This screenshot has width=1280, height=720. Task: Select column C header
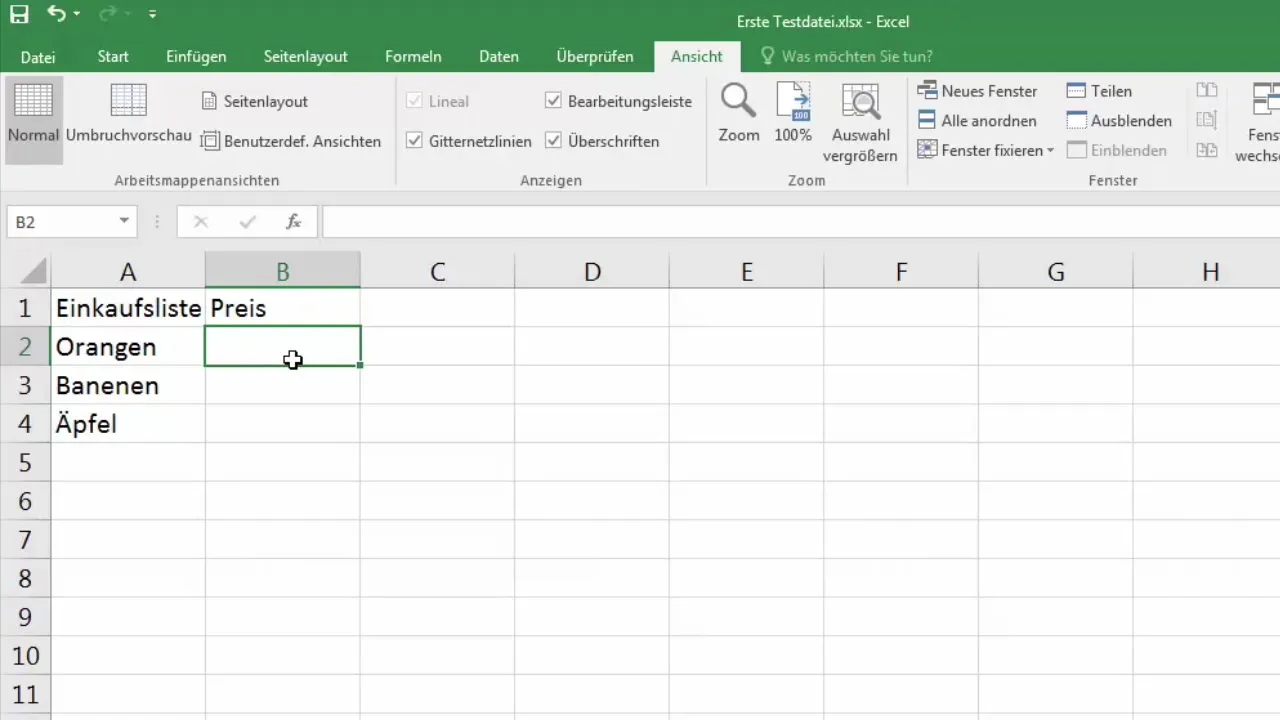click(x=438, y=271)
